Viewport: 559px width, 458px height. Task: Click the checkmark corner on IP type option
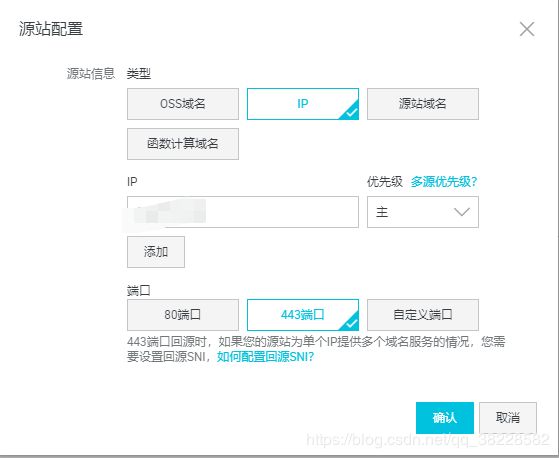(x=351, y=112)
